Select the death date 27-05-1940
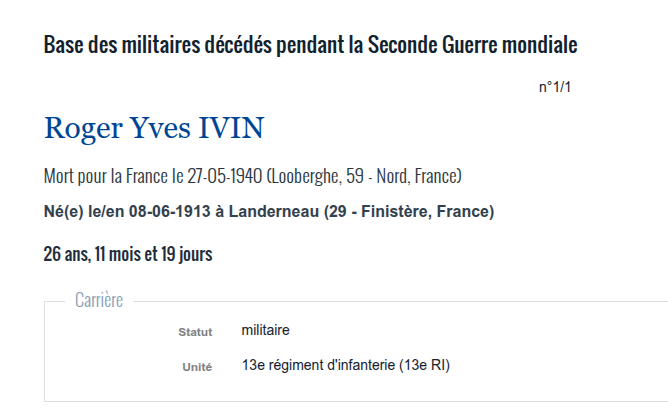 (x=225, y=176)
